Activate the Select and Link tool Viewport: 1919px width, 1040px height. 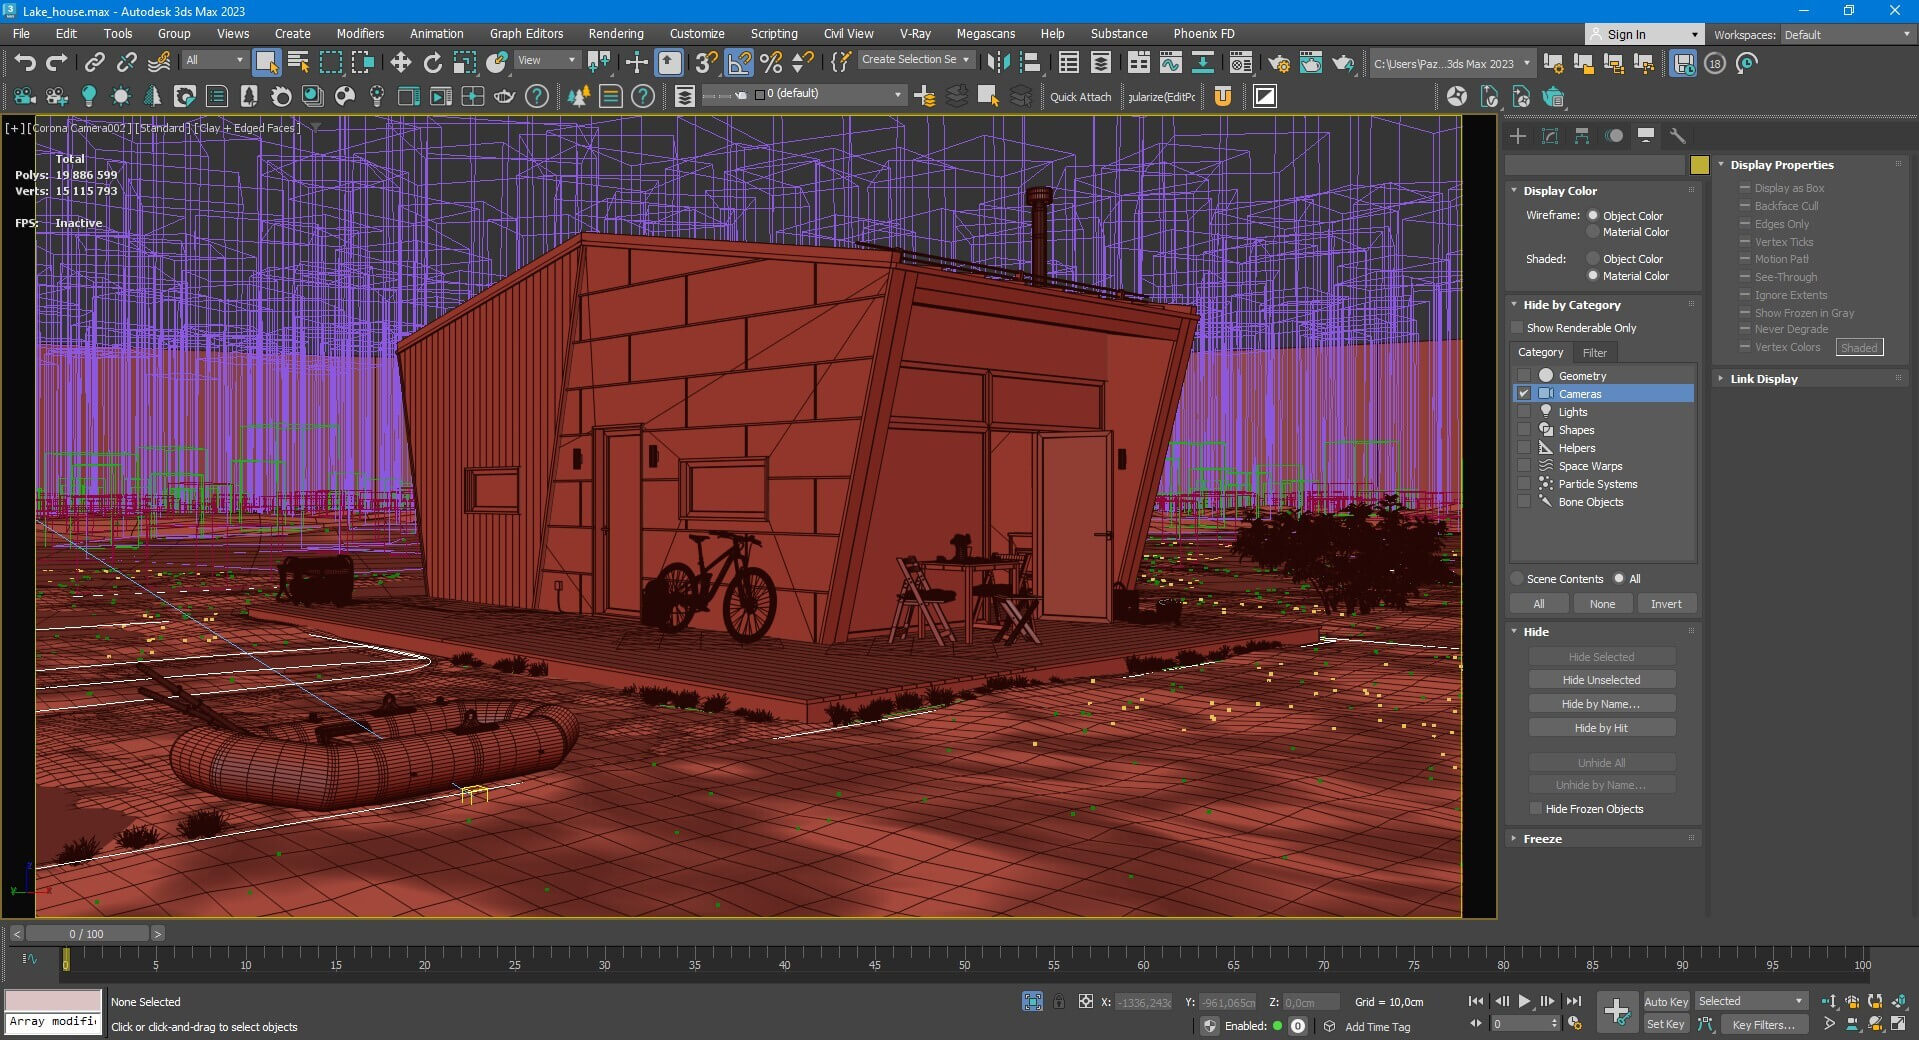coord(94,63)
